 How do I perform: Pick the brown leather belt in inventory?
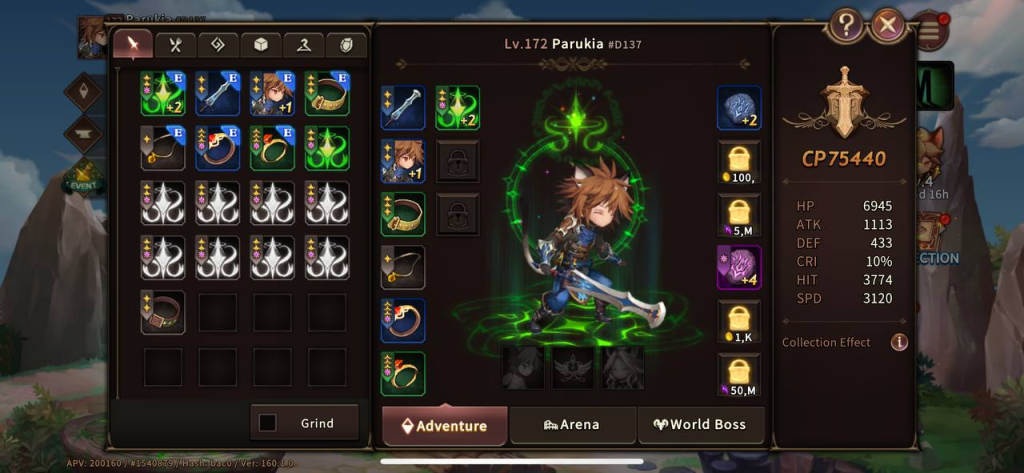coord(163,312)
